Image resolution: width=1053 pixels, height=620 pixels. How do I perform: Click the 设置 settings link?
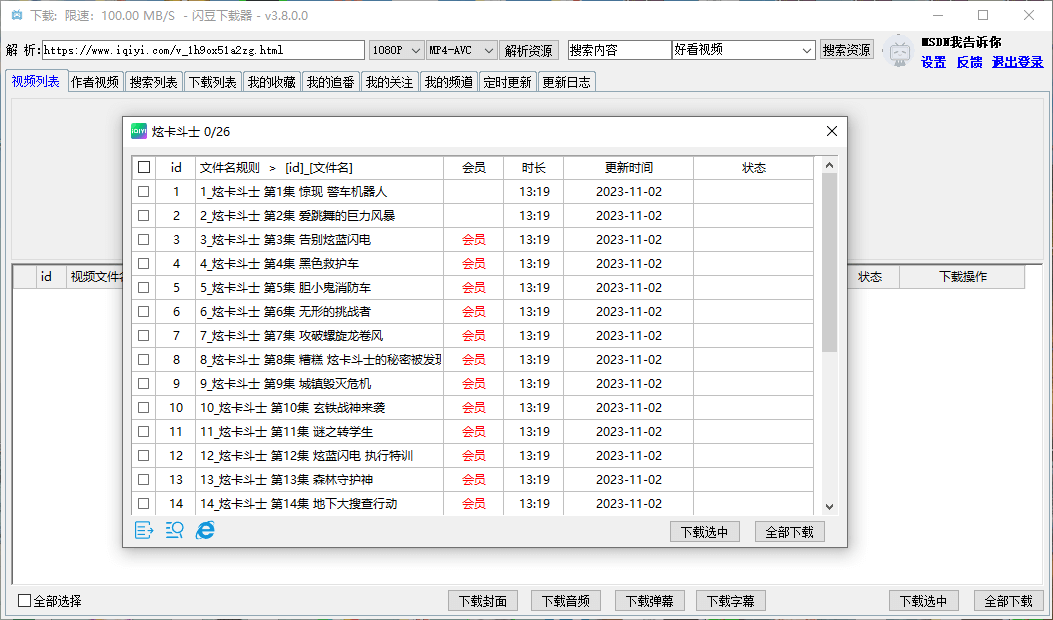933,62
